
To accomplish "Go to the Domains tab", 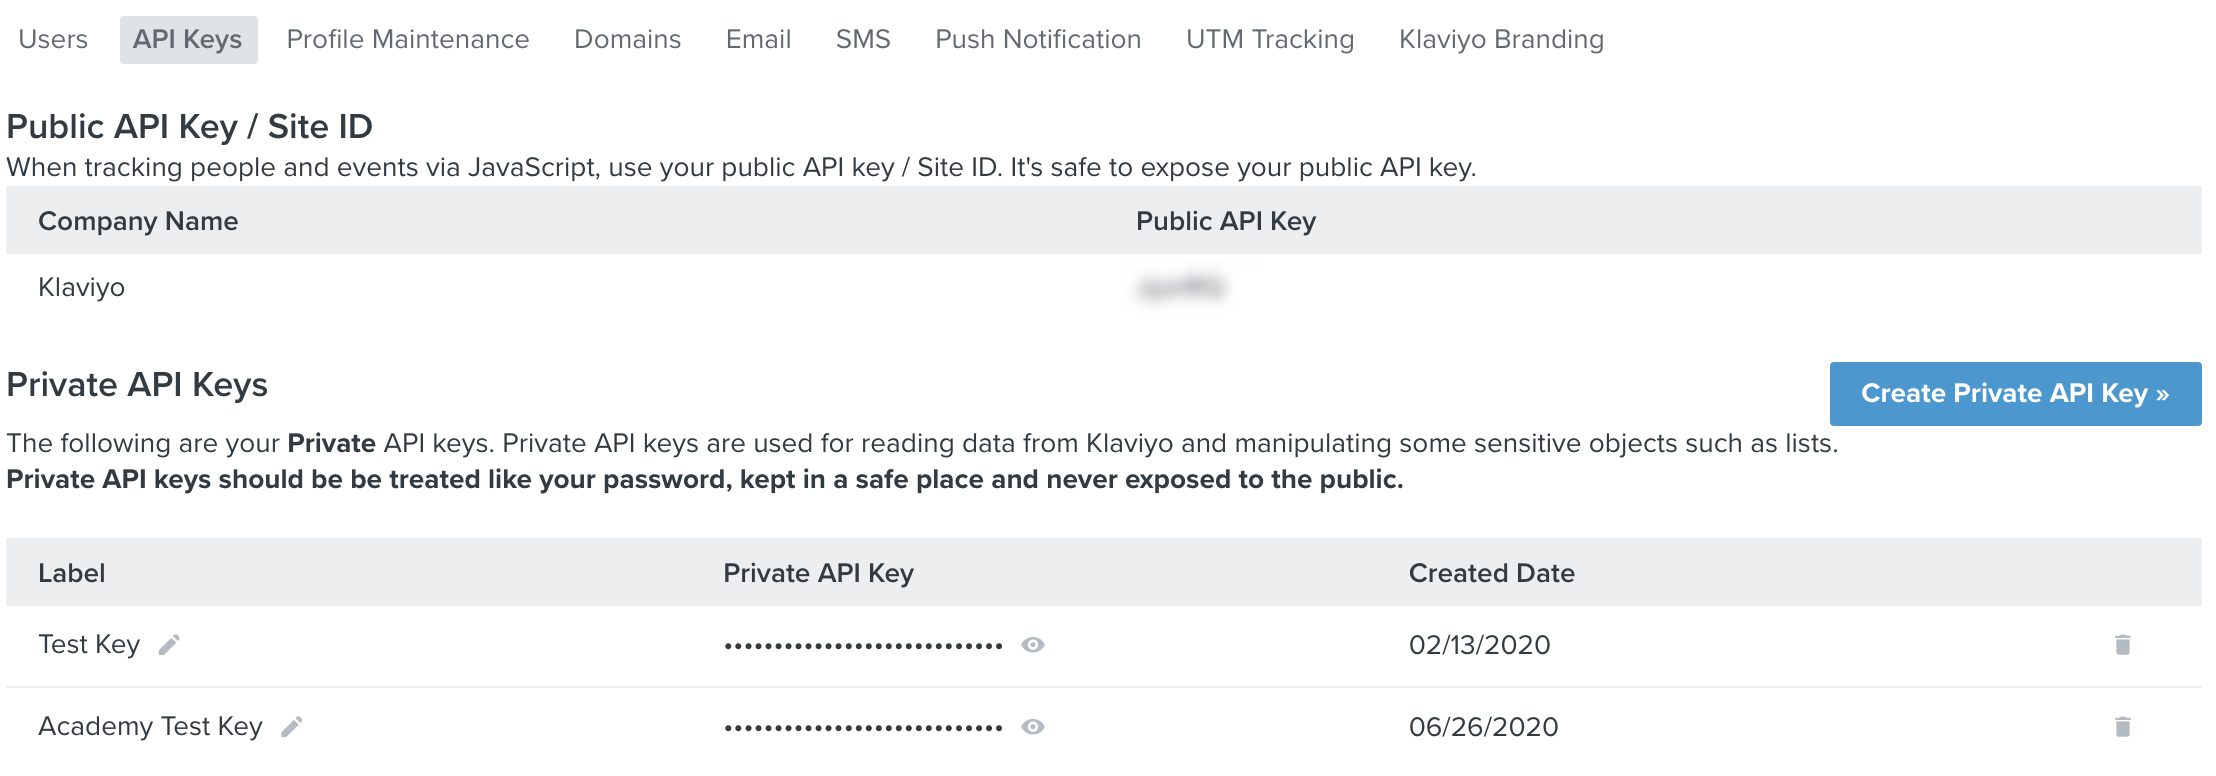I will (627, 40).
